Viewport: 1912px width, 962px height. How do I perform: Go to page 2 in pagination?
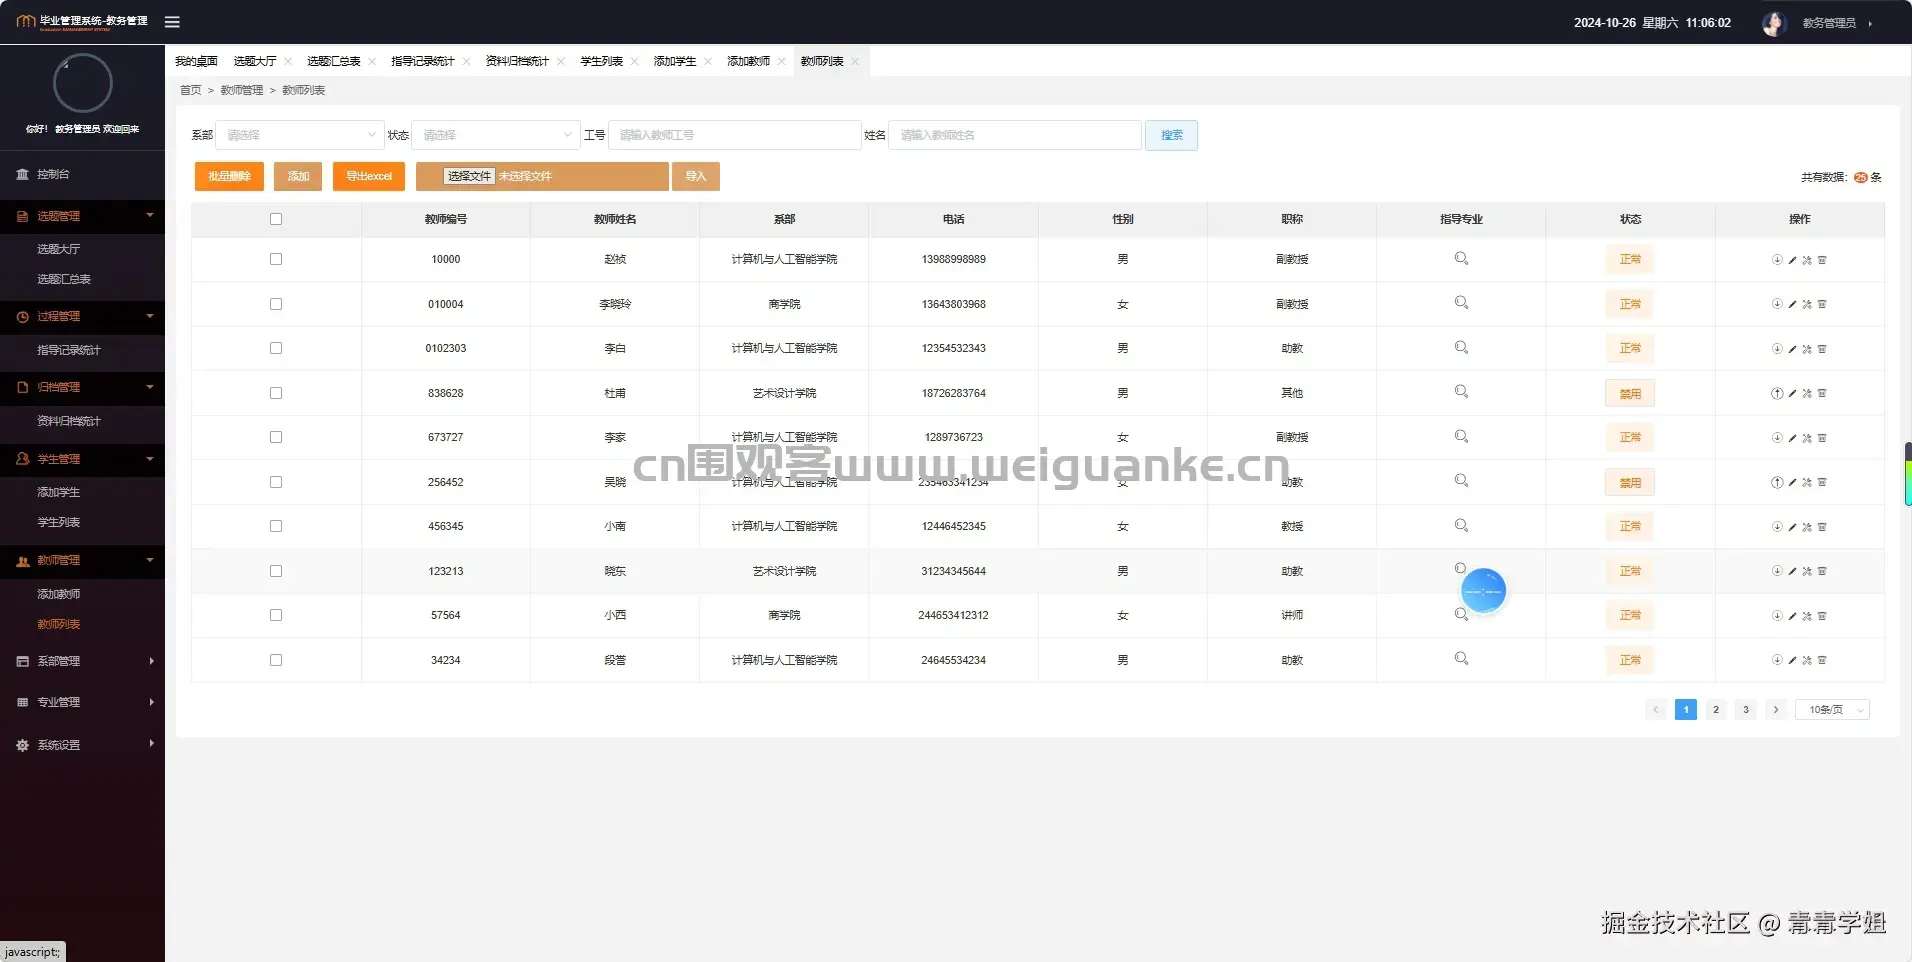click(x=1716, y=710)
